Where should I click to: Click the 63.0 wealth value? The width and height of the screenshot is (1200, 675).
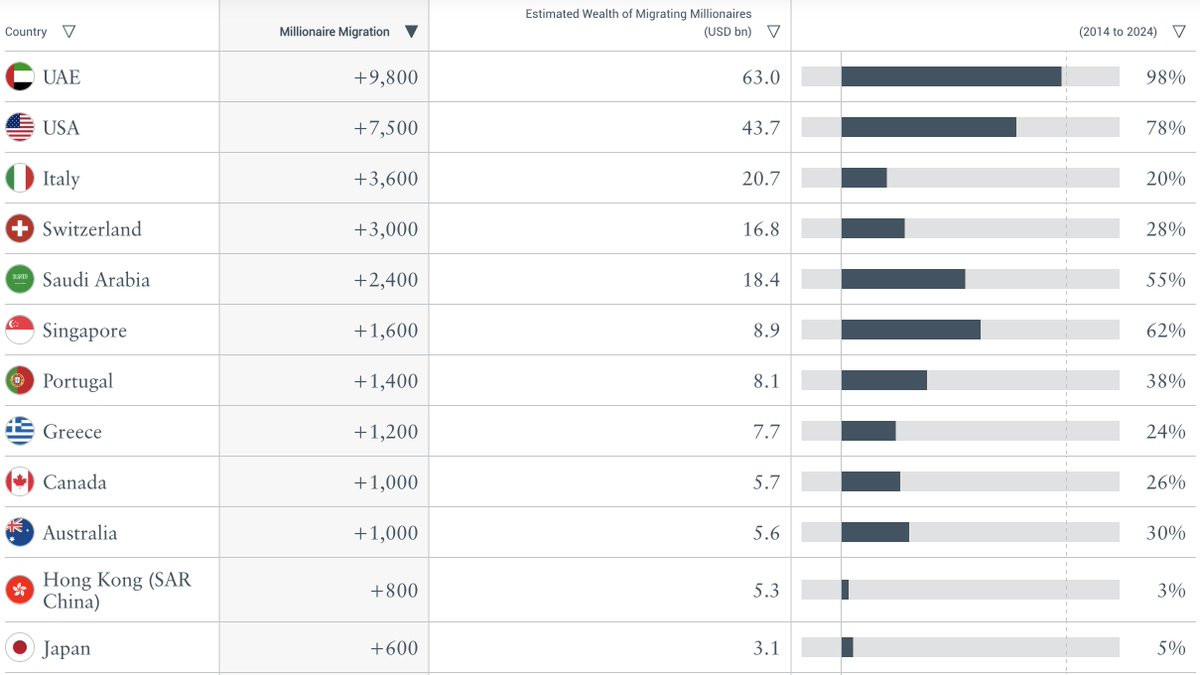761,77
